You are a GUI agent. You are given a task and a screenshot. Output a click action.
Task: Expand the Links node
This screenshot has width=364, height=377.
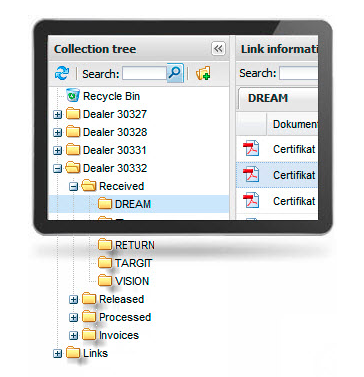[x=58, y=354]
